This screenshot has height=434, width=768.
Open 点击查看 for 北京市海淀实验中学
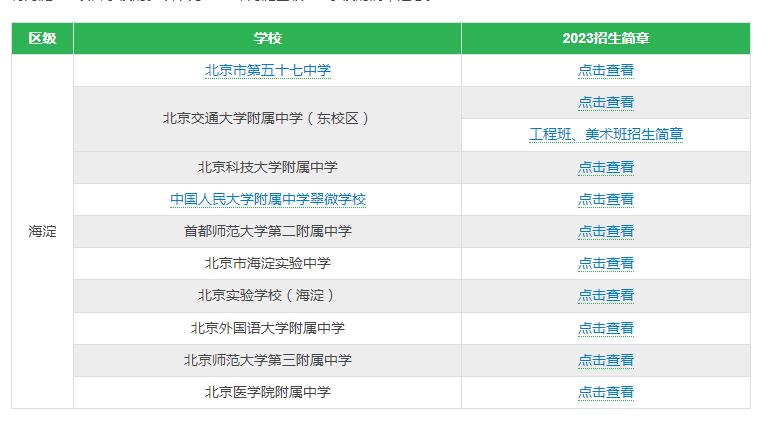click(605, 264)
